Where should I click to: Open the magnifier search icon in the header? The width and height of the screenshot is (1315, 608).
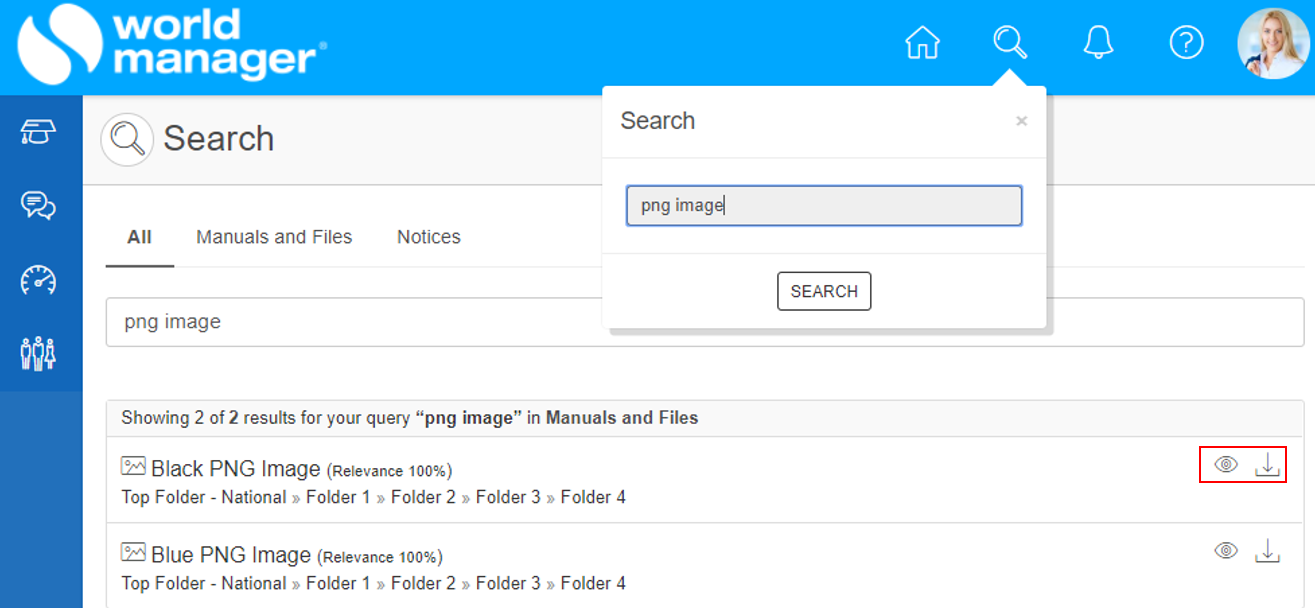coord(1010,43)
